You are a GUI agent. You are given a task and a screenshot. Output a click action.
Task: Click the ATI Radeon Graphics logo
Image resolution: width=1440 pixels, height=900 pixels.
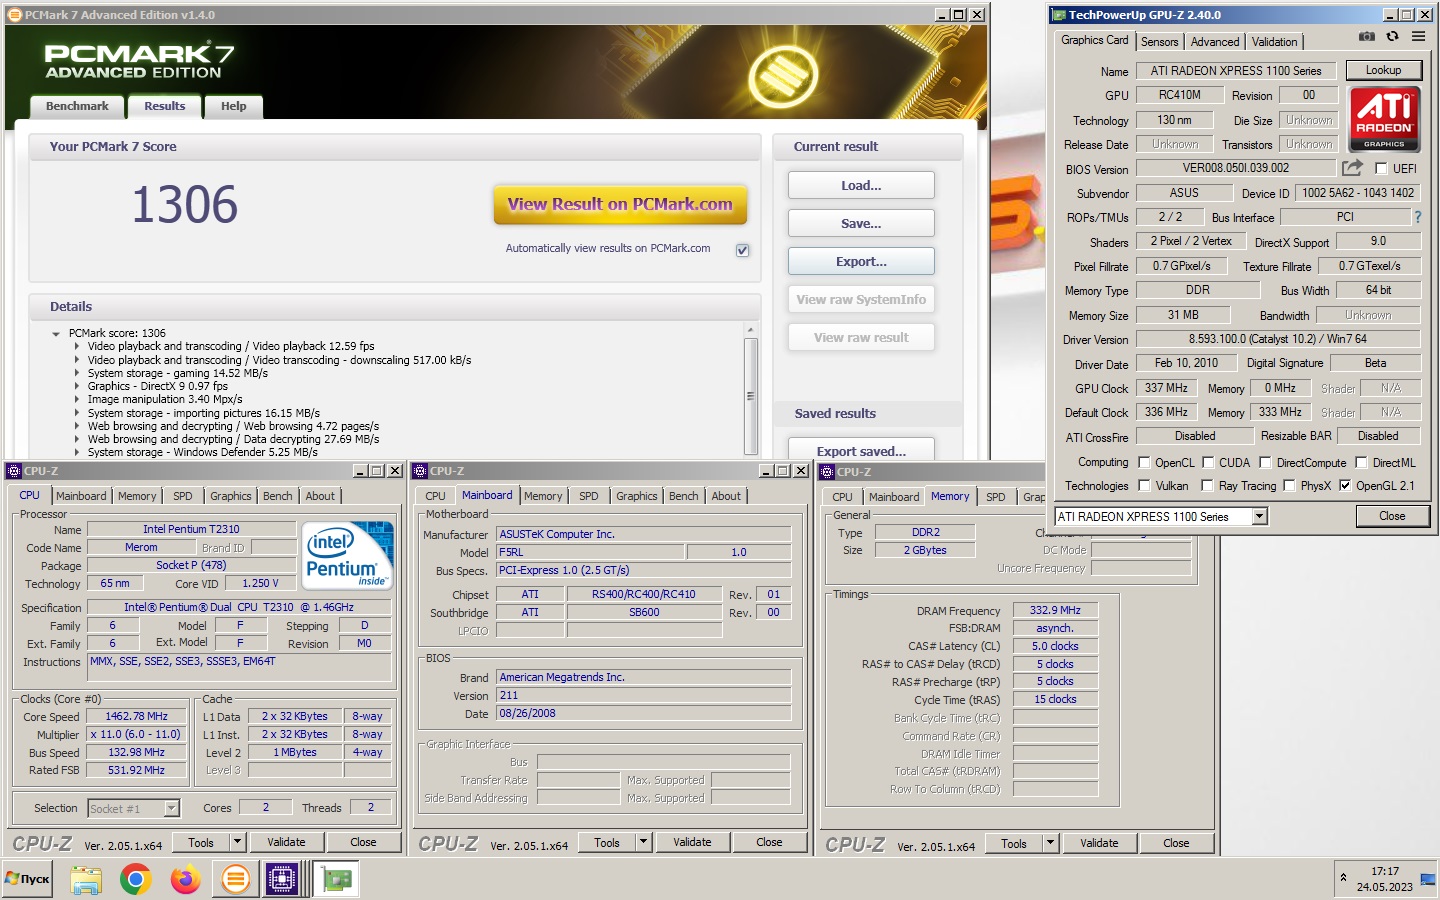click(1384, 119)
